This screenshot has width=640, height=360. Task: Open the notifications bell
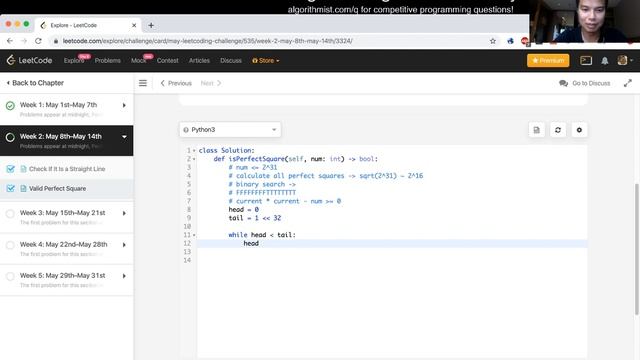[x=604, y=60]
